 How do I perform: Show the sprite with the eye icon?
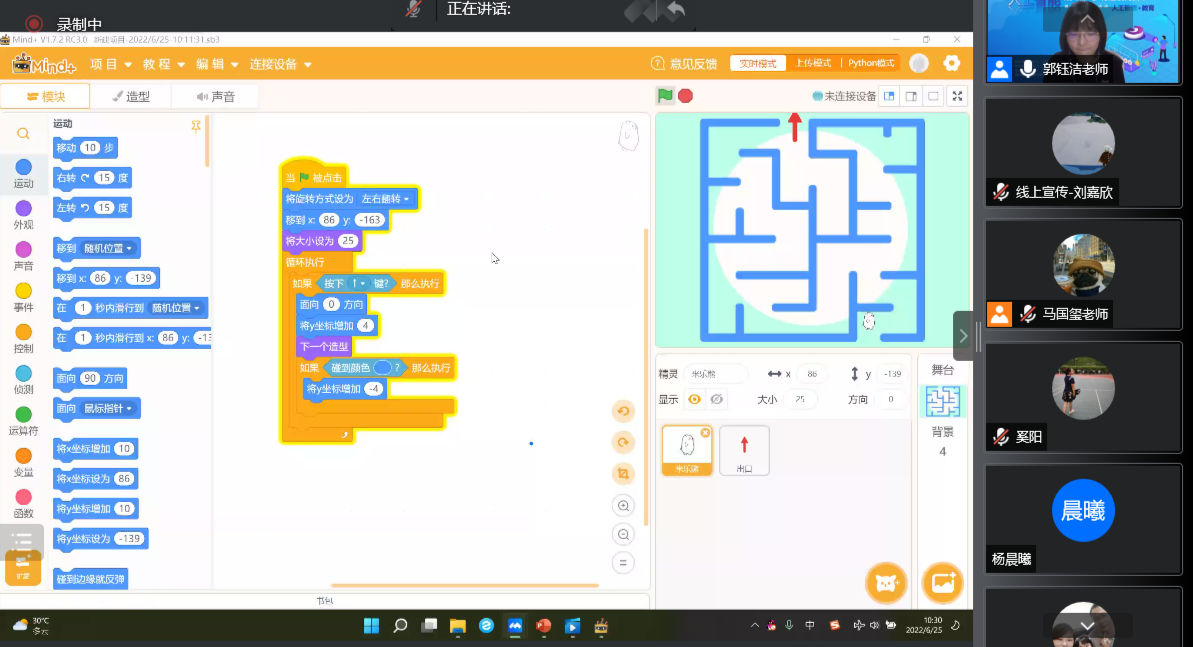pos(694,399)
